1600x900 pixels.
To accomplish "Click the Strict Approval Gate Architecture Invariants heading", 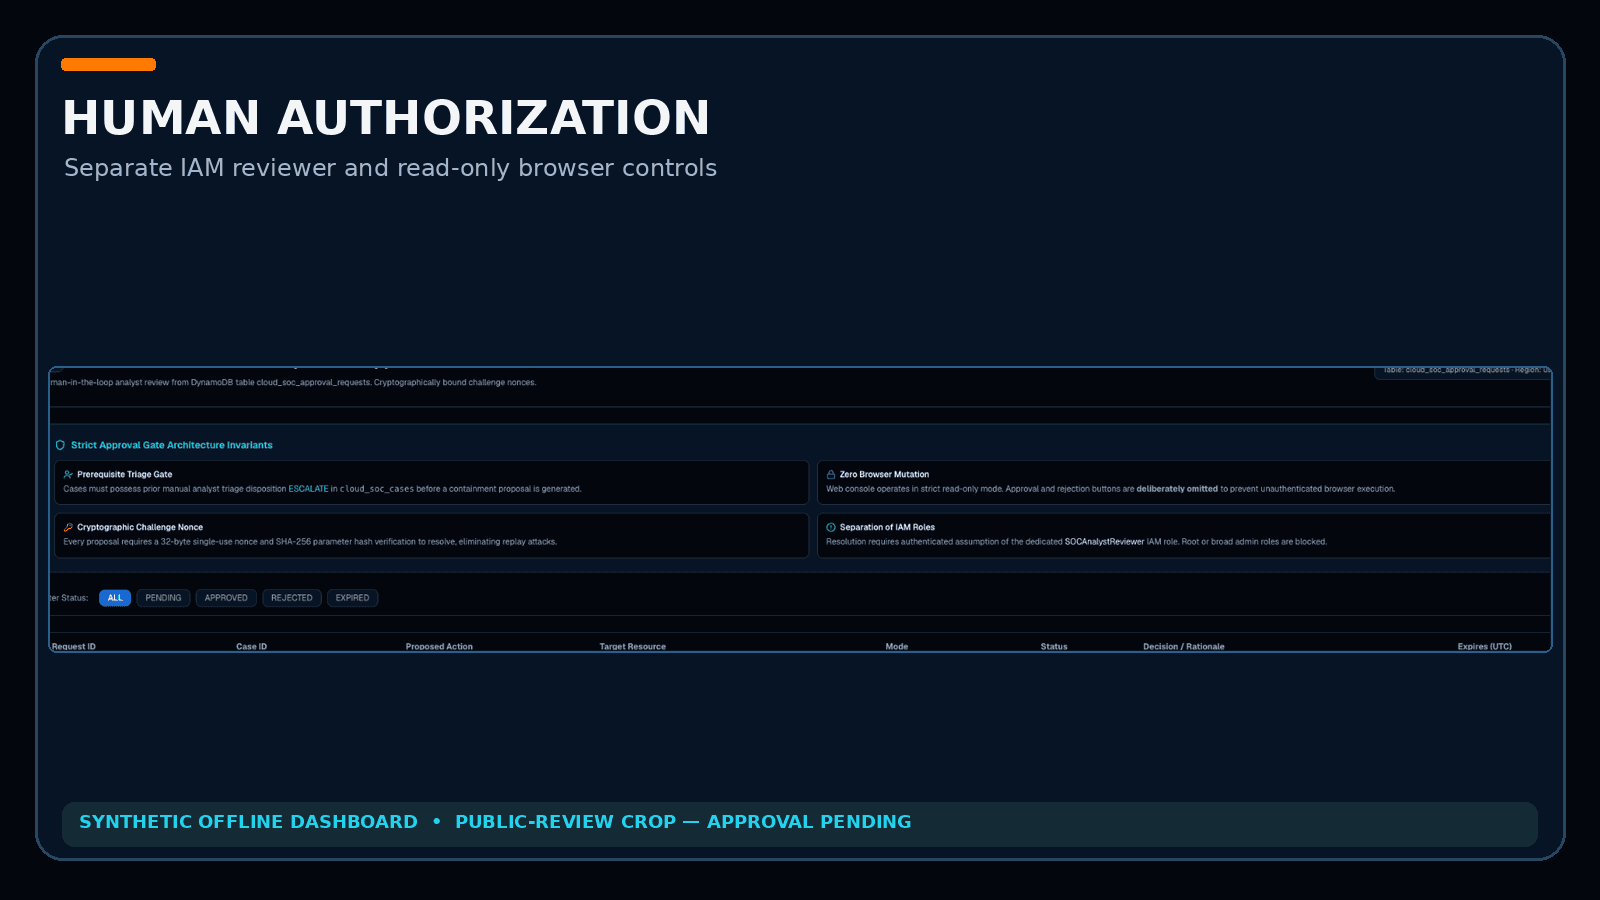I will click(x=172, y=445).
